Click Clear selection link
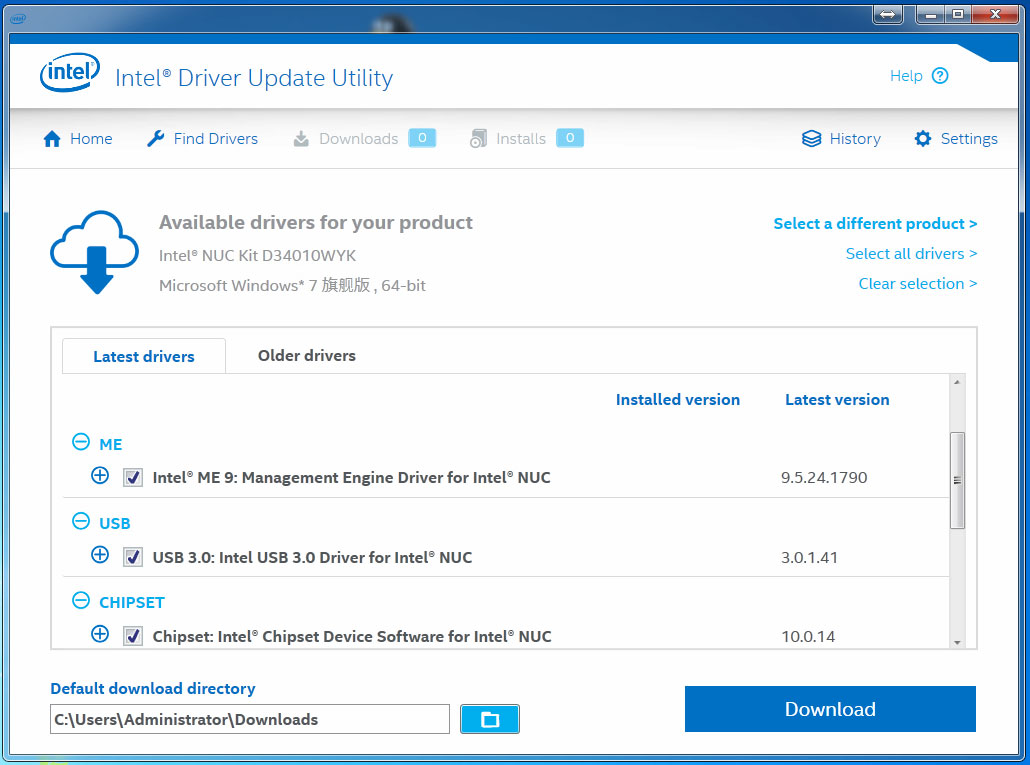The width and height of the screenshot is (1030, 765). coord(918,284)
